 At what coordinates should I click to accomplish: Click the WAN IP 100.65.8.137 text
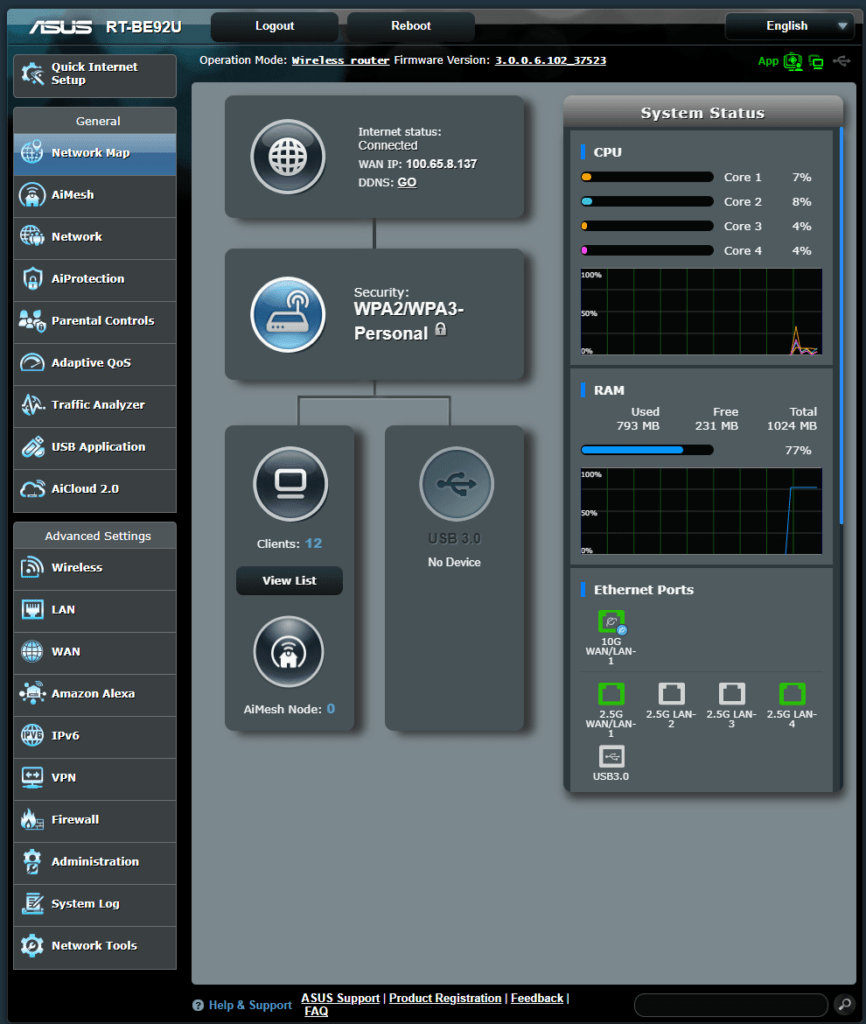pos(441,164)
